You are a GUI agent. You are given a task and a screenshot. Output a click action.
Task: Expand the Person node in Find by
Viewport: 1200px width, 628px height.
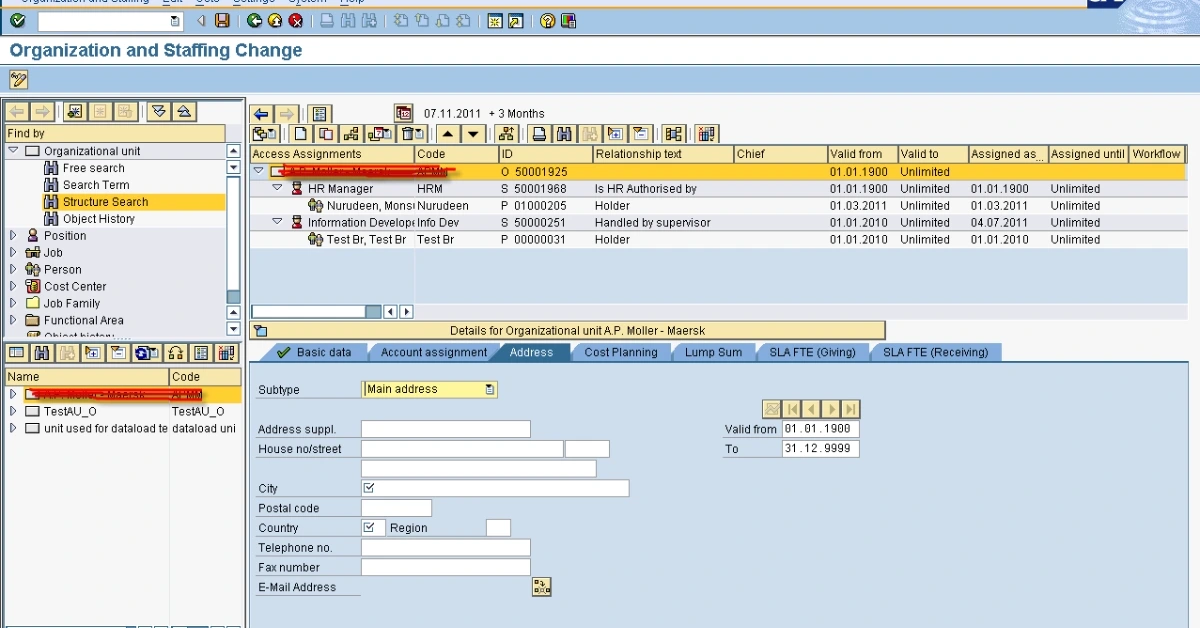click(x=13, y=270)
